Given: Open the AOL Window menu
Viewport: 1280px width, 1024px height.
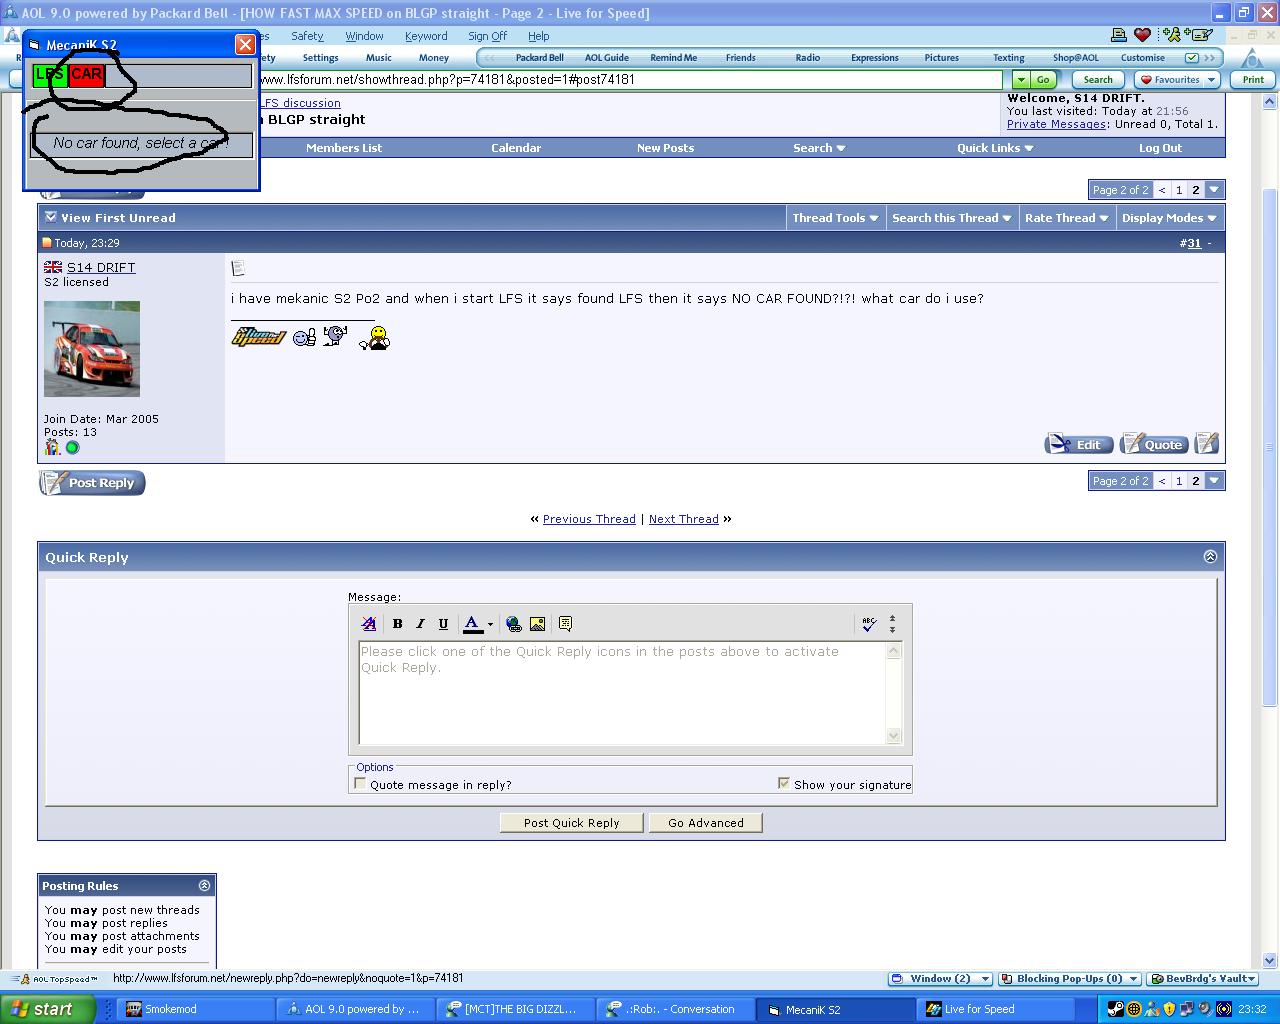Looking at the screenshot, I should (x=364, y=36).
